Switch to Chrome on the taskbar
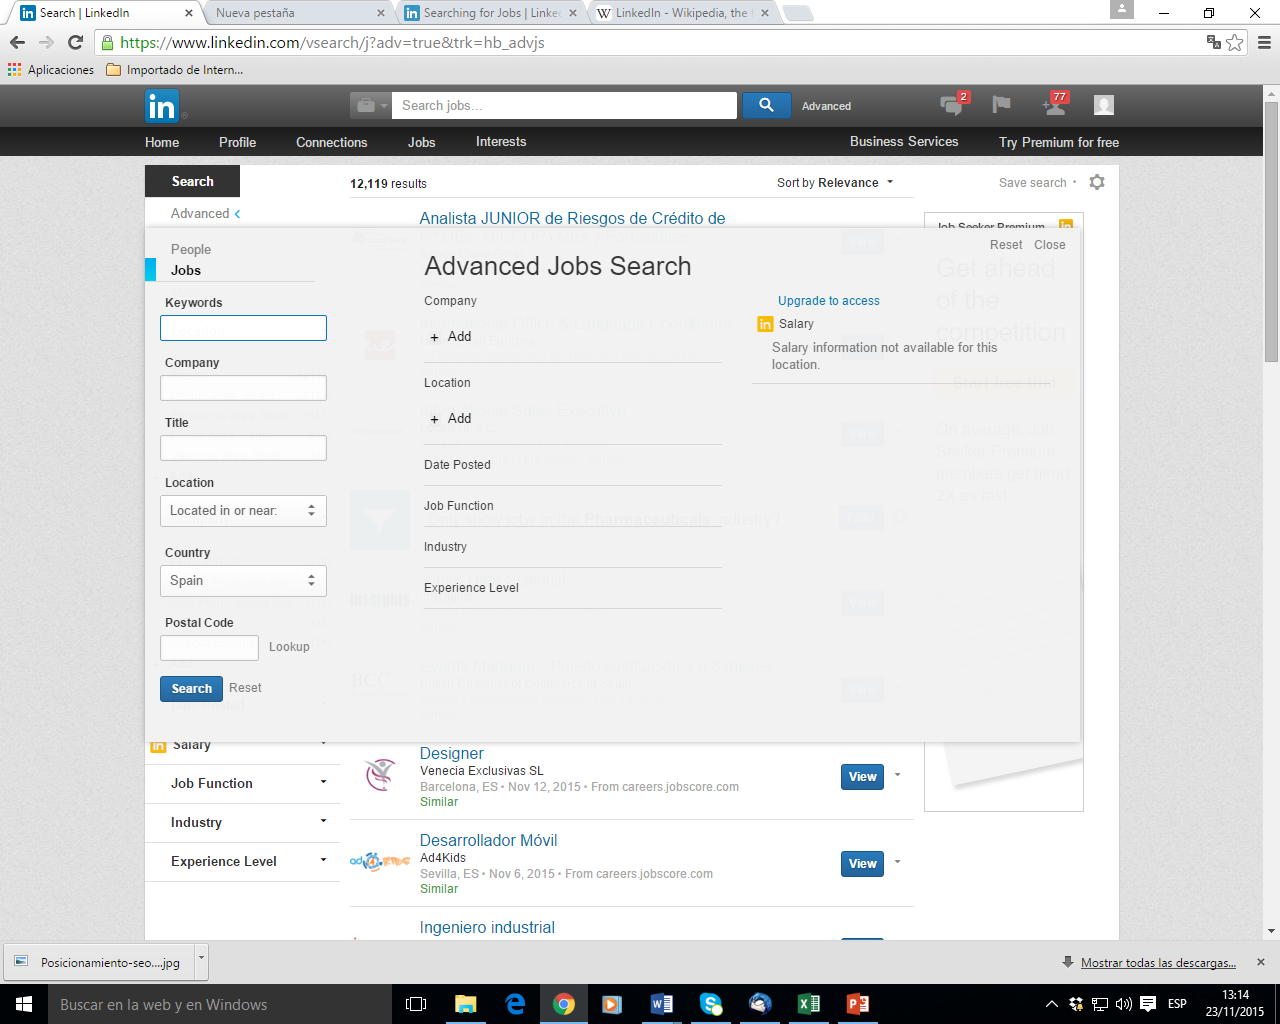The height and width of the screenshot is (1024, 1280). [x=564, y=1004]
